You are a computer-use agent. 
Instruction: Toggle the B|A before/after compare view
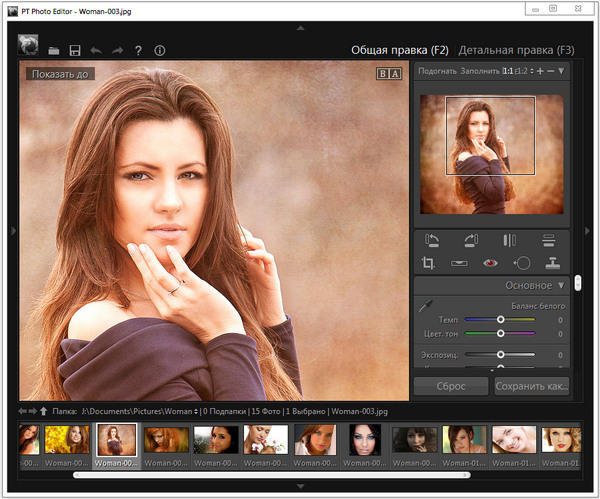click(x=387, y=73)
